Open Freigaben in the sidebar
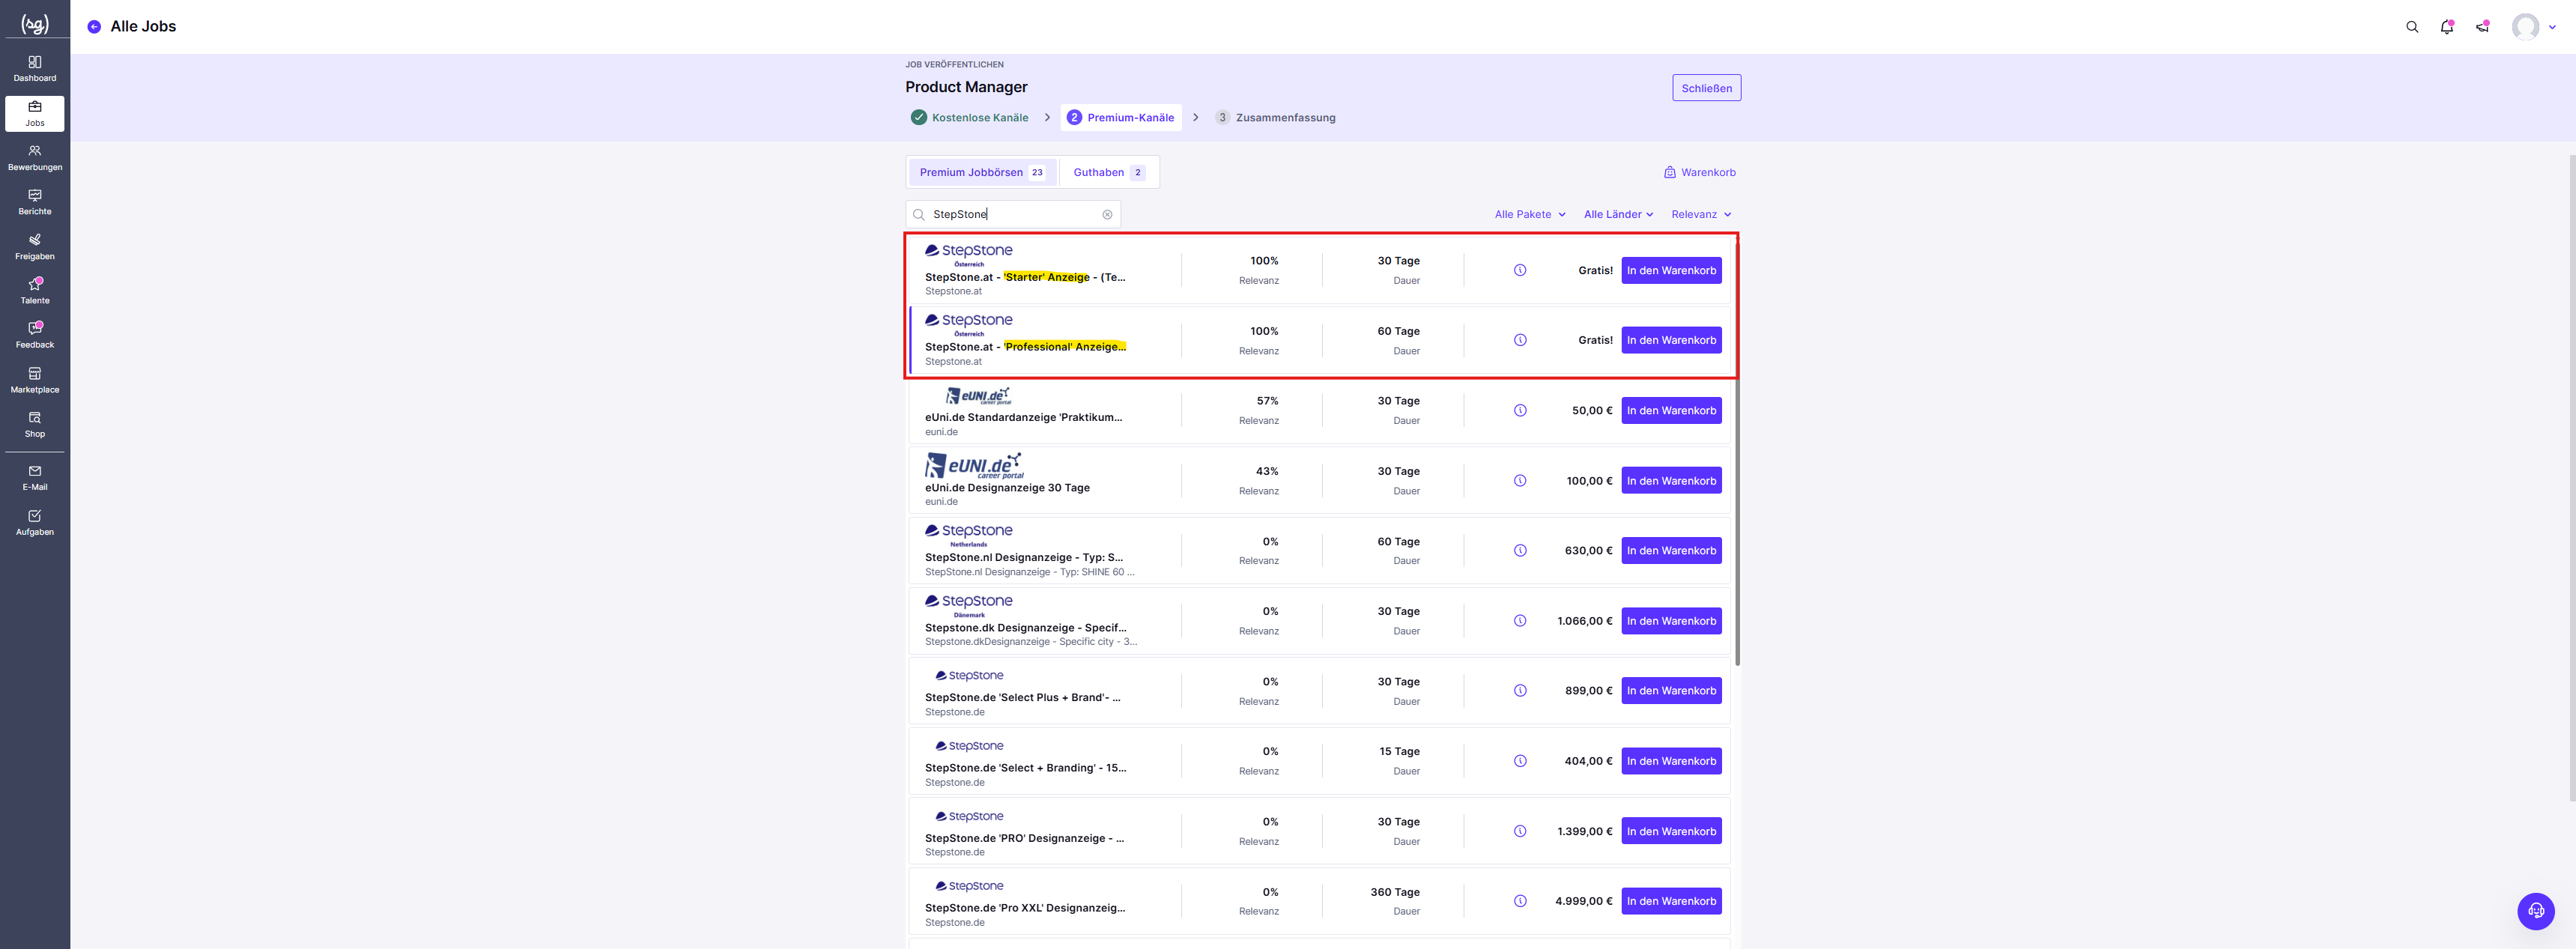Screen dimensions: 2576x949 [x=35, y=247]
